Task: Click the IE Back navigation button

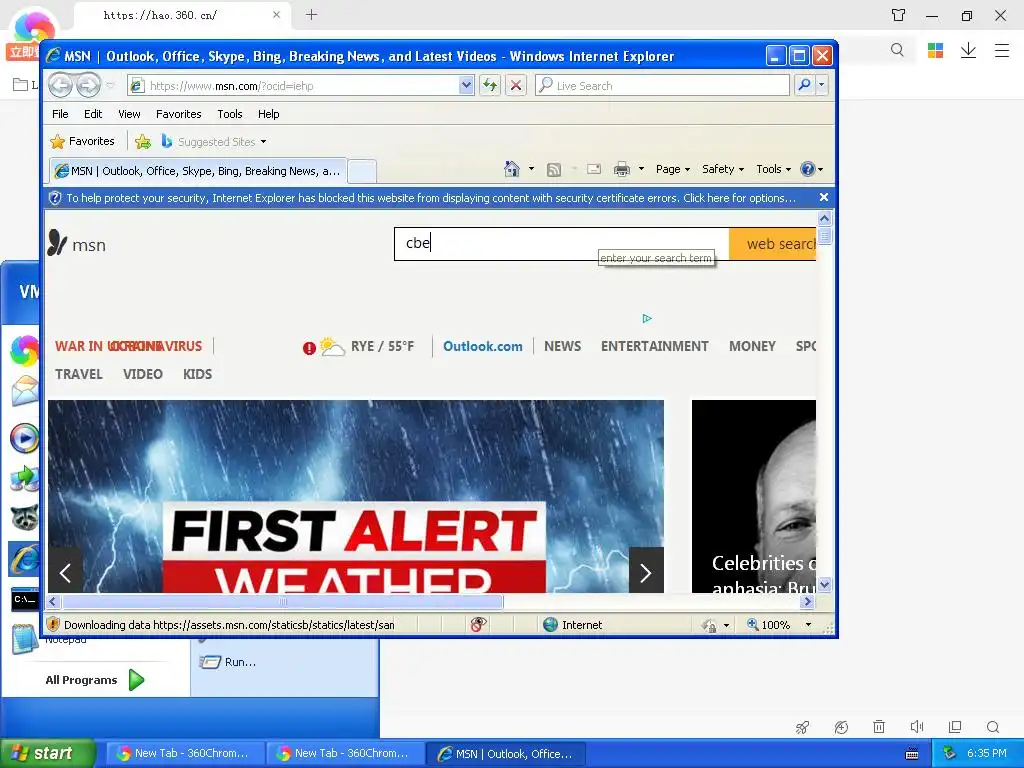Action: (x=61, y=85)
